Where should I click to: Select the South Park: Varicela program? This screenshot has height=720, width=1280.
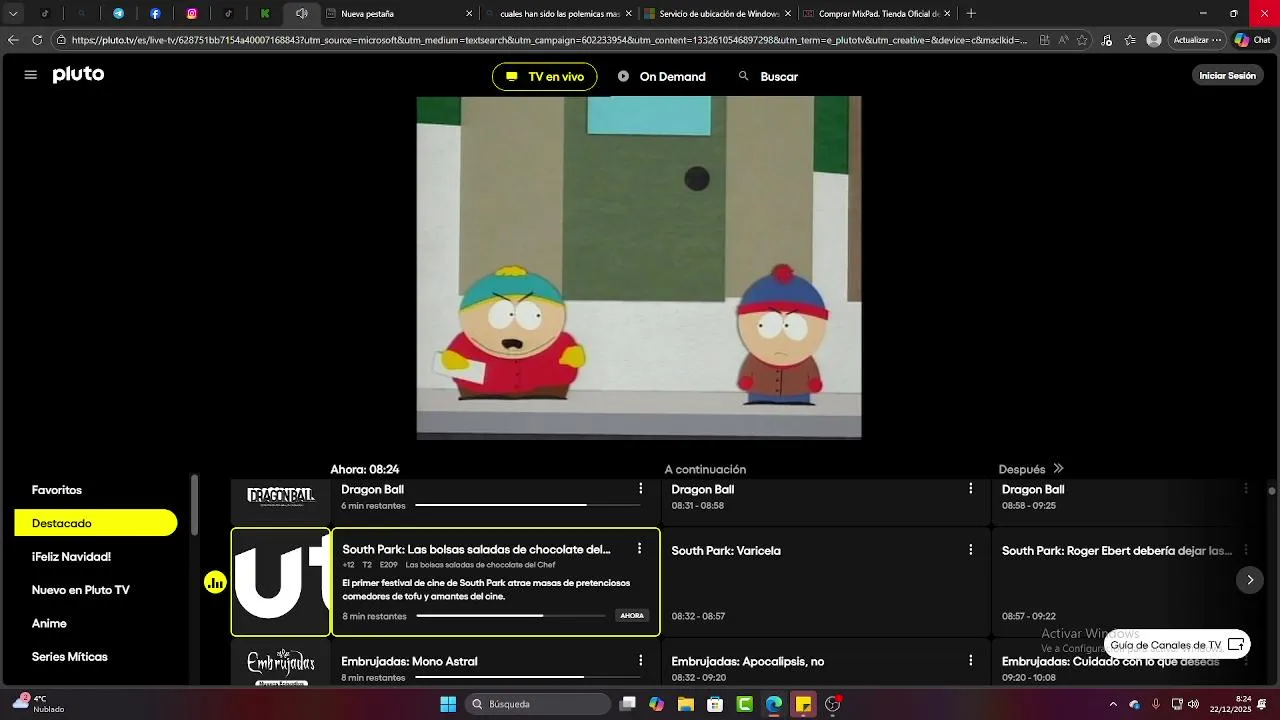tap(825, 582)
